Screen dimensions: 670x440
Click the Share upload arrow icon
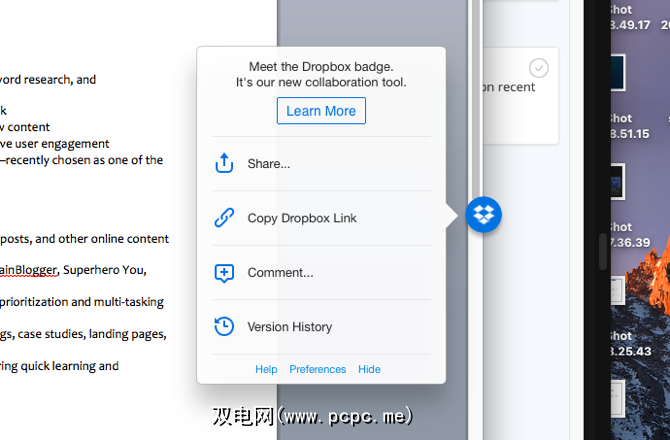[225, 163]
